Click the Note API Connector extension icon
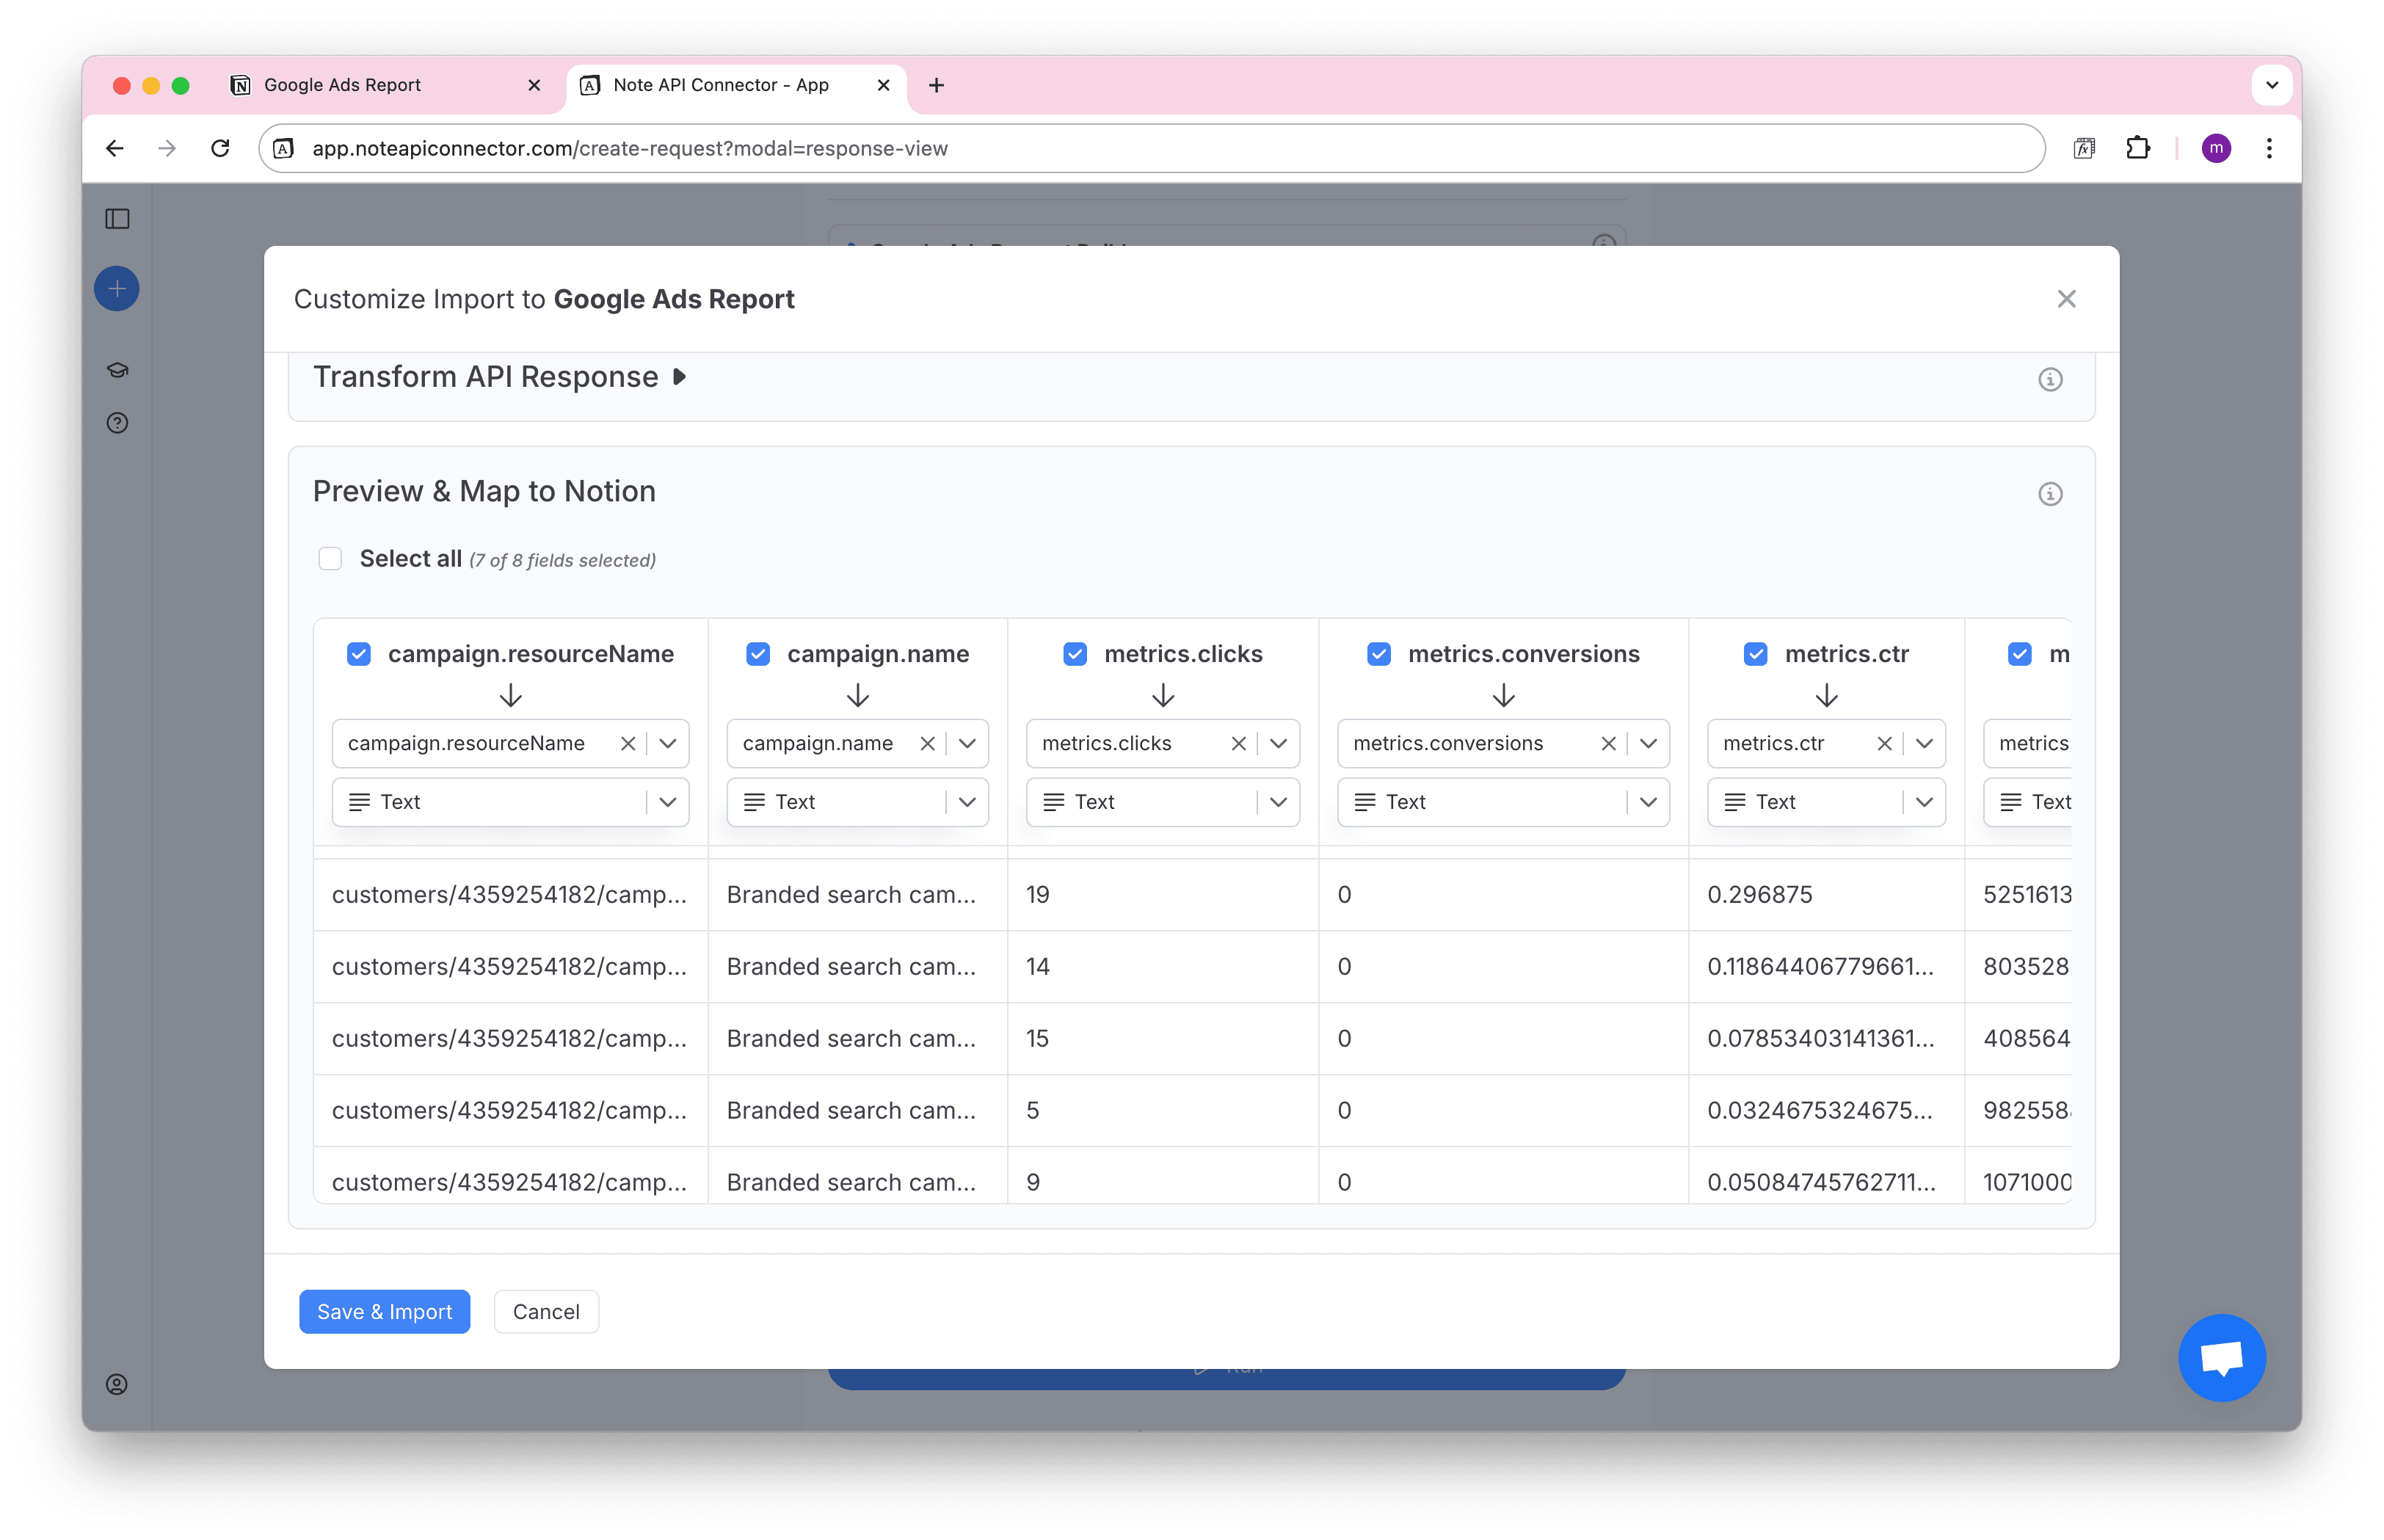Screen dimensions: 2384x1540 2084,149
